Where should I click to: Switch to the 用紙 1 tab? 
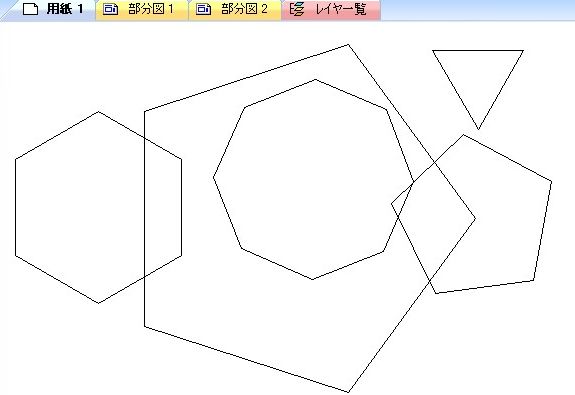(x=53, y=10)
